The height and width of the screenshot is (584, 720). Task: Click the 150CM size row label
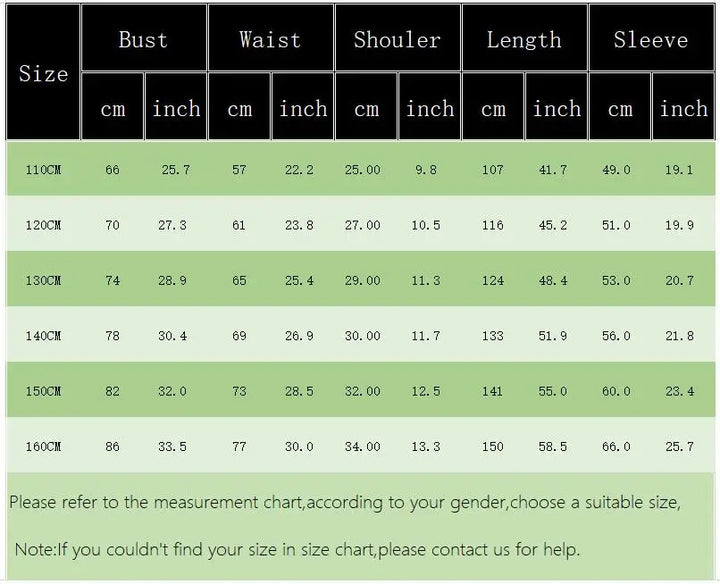click(x=43, y=391)
